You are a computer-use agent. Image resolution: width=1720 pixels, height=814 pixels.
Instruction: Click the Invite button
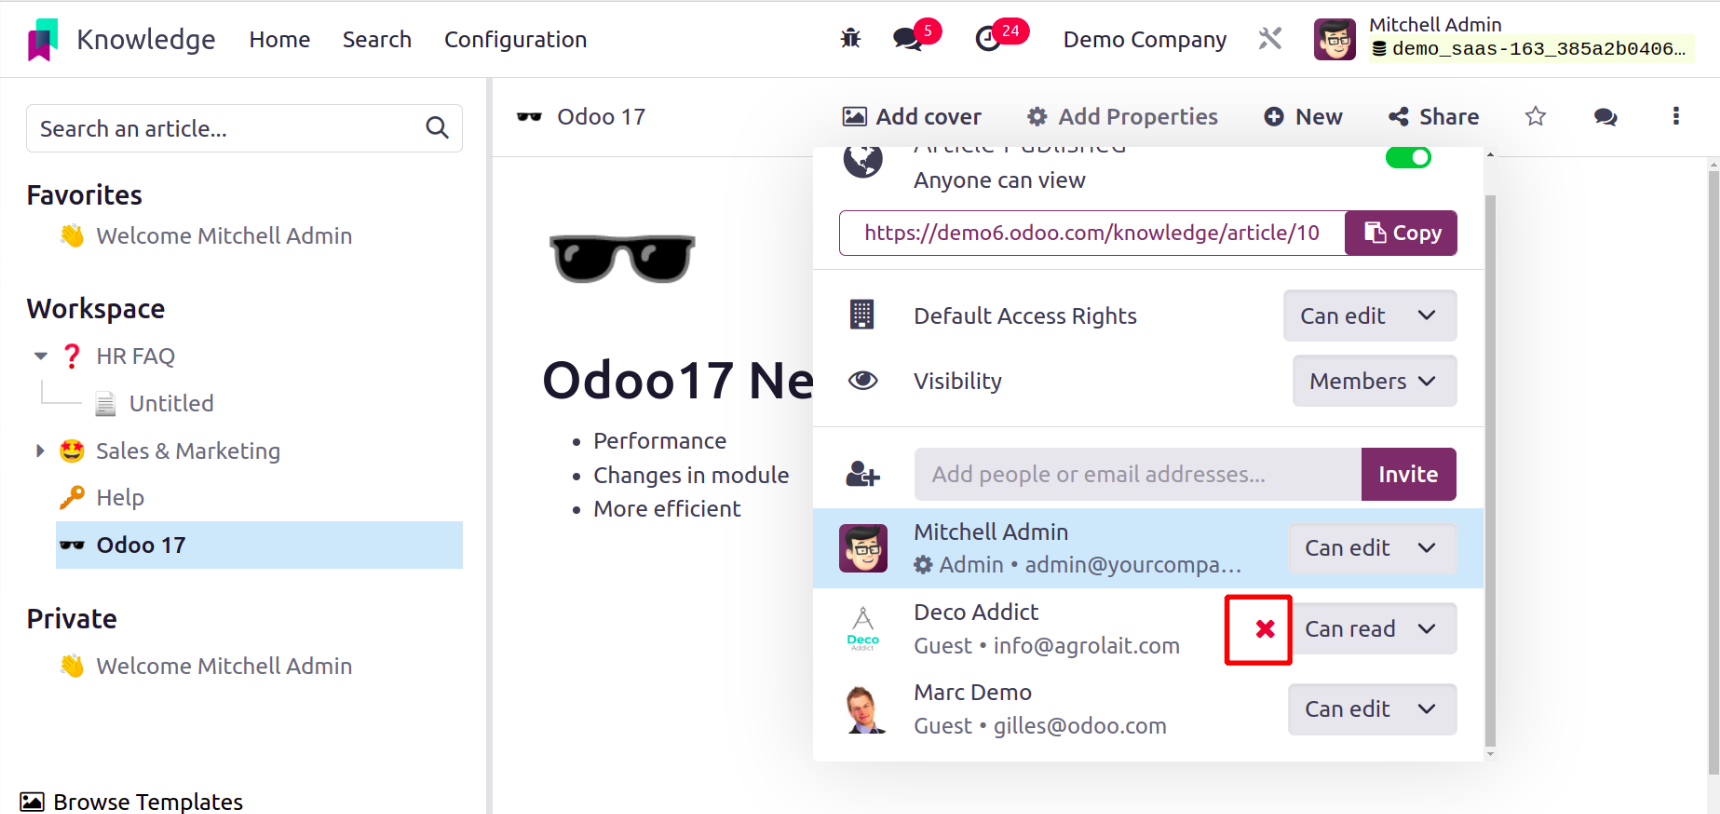pos(1408,474)
